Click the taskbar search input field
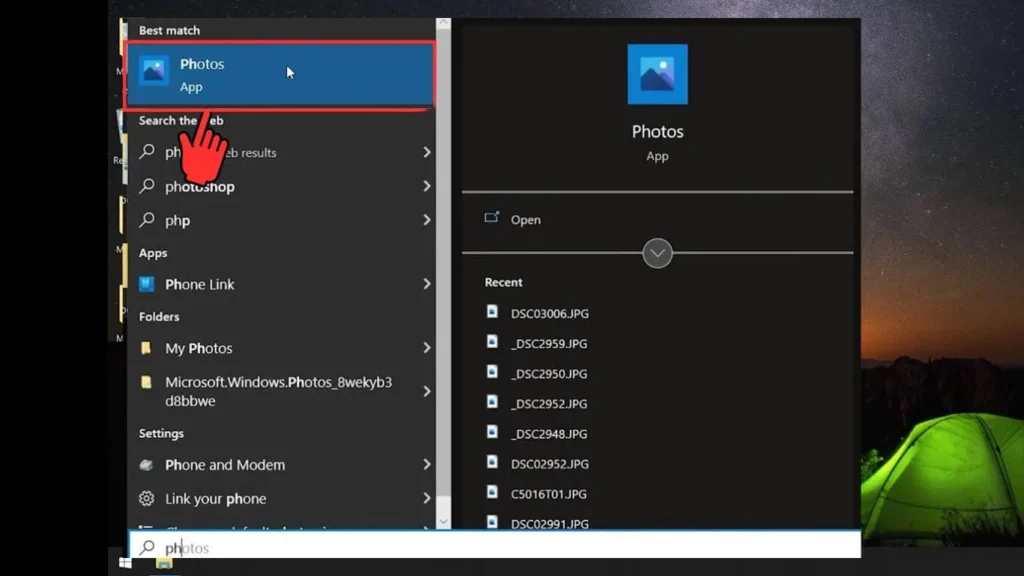This screenshot has width=1024, height=576. pyautogui.click(x=494, y=547)
